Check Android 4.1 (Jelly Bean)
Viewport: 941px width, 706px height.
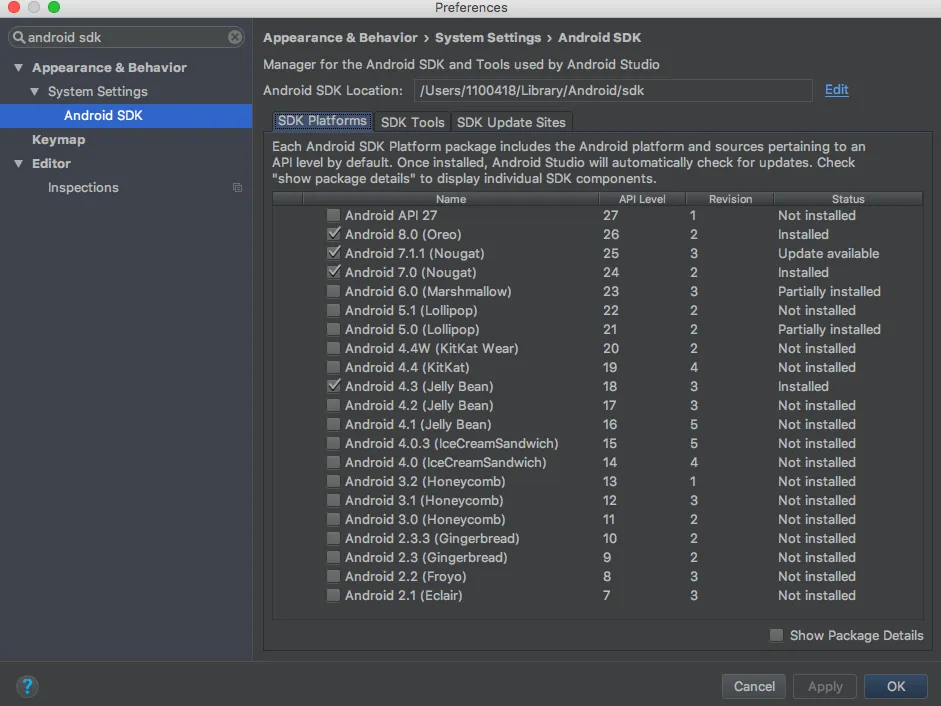[x=333, y=424]
